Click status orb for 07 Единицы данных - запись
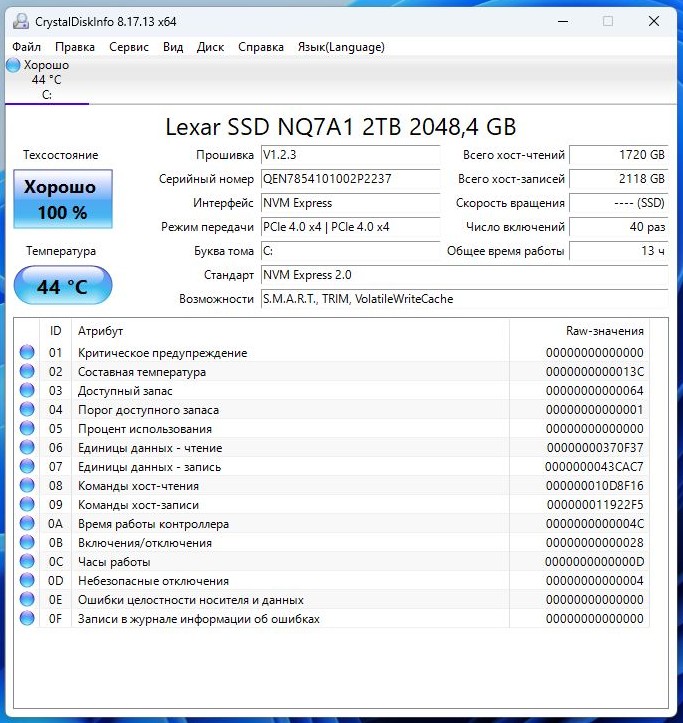 pos(27,467)
